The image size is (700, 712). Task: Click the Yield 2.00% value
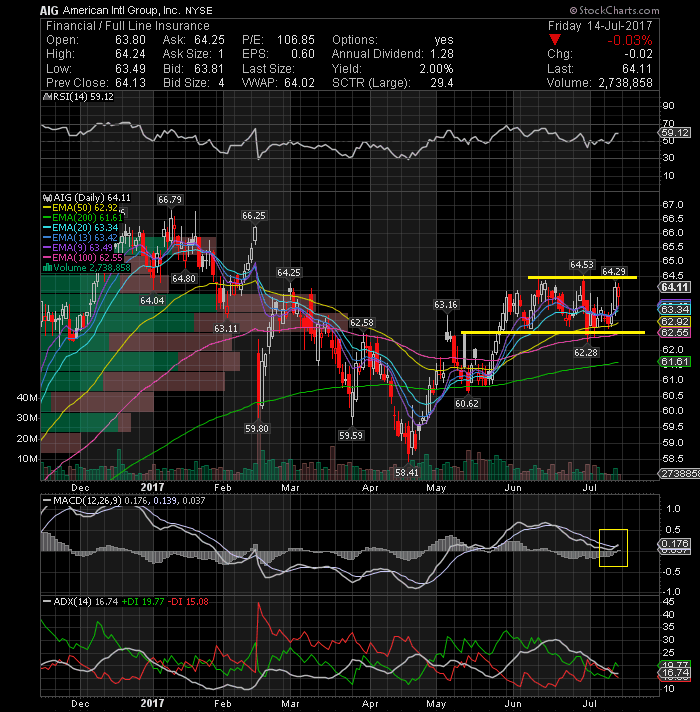click(436, 69)
